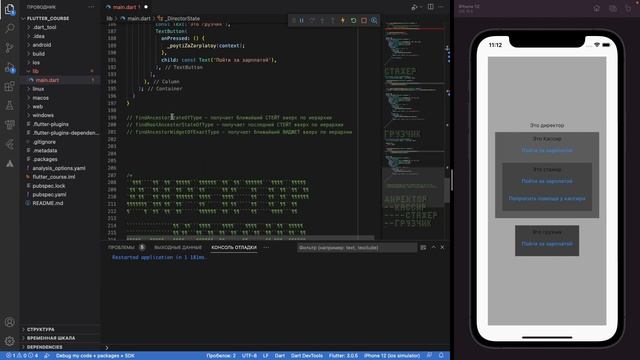This screenshot has height=360, width=640.
Task: Stop debugging with the red square
Action: [x=364, y=20]
